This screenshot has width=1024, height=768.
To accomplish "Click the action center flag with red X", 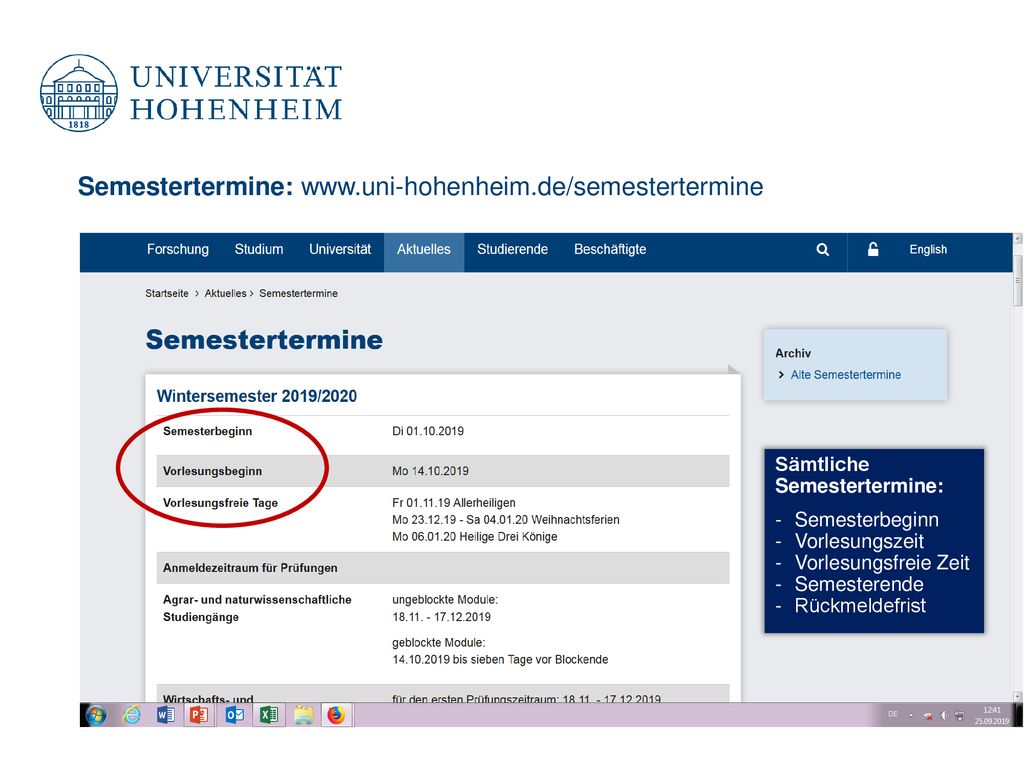I will pos(928,716).
